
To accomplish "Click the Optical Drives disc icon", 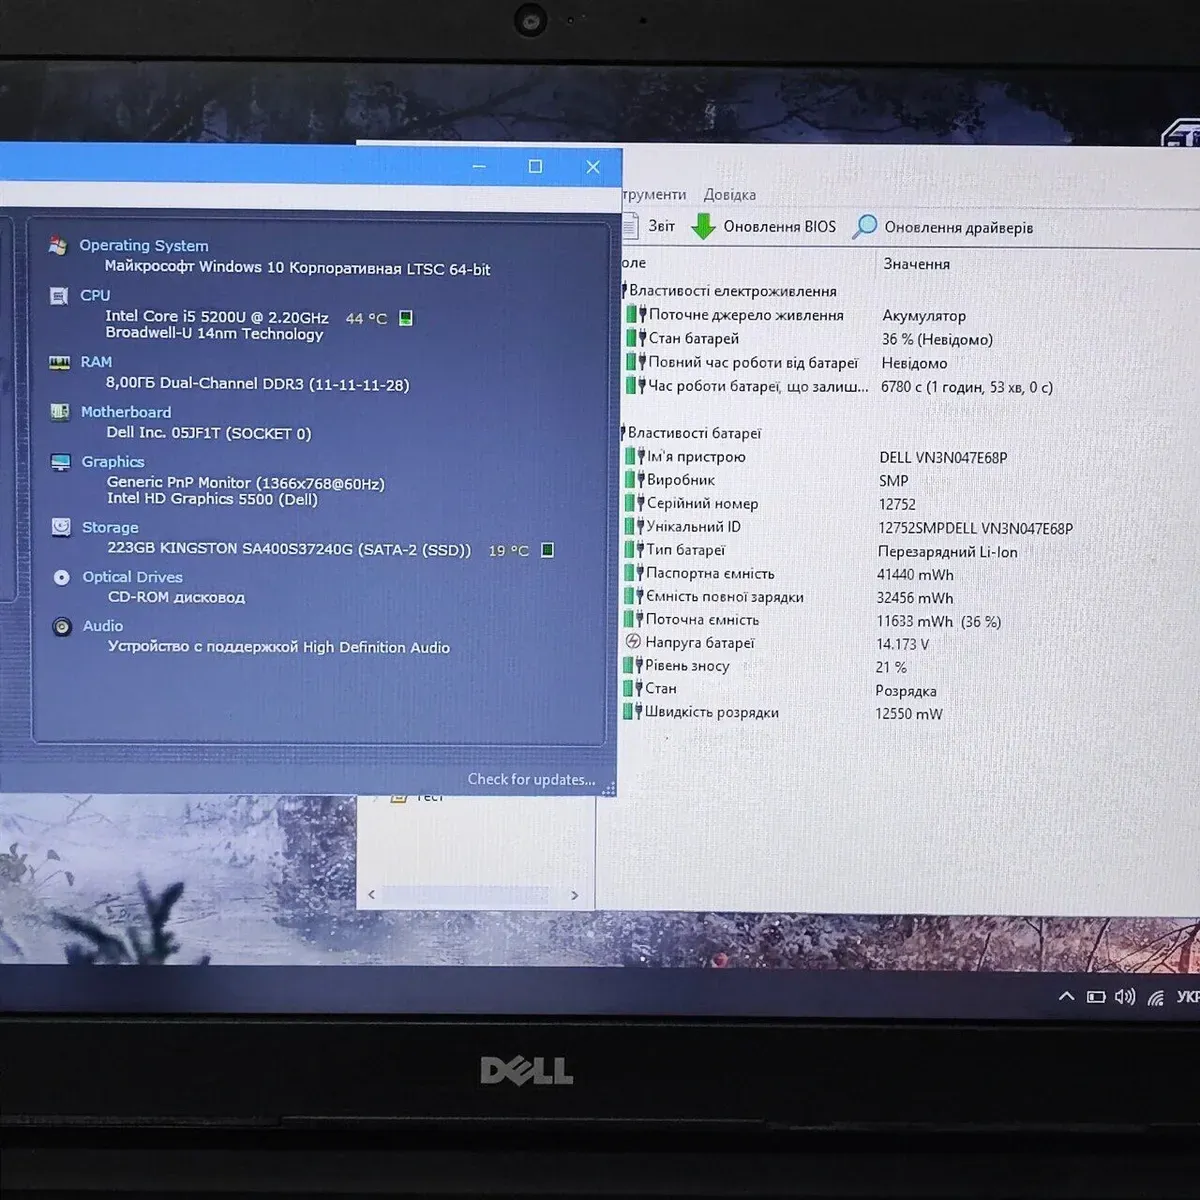I will click(62, 577).
